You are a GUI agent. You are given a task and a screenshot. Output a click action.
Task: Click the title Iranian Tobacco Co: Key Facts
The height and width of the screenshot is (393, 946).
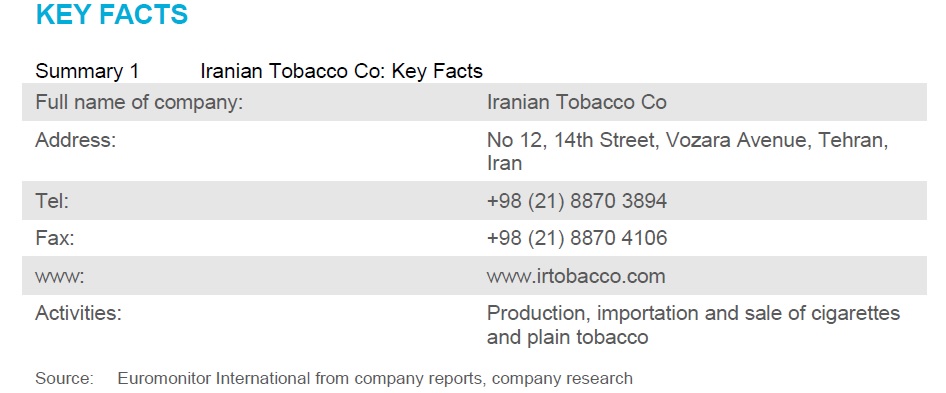tap(341, 71)
